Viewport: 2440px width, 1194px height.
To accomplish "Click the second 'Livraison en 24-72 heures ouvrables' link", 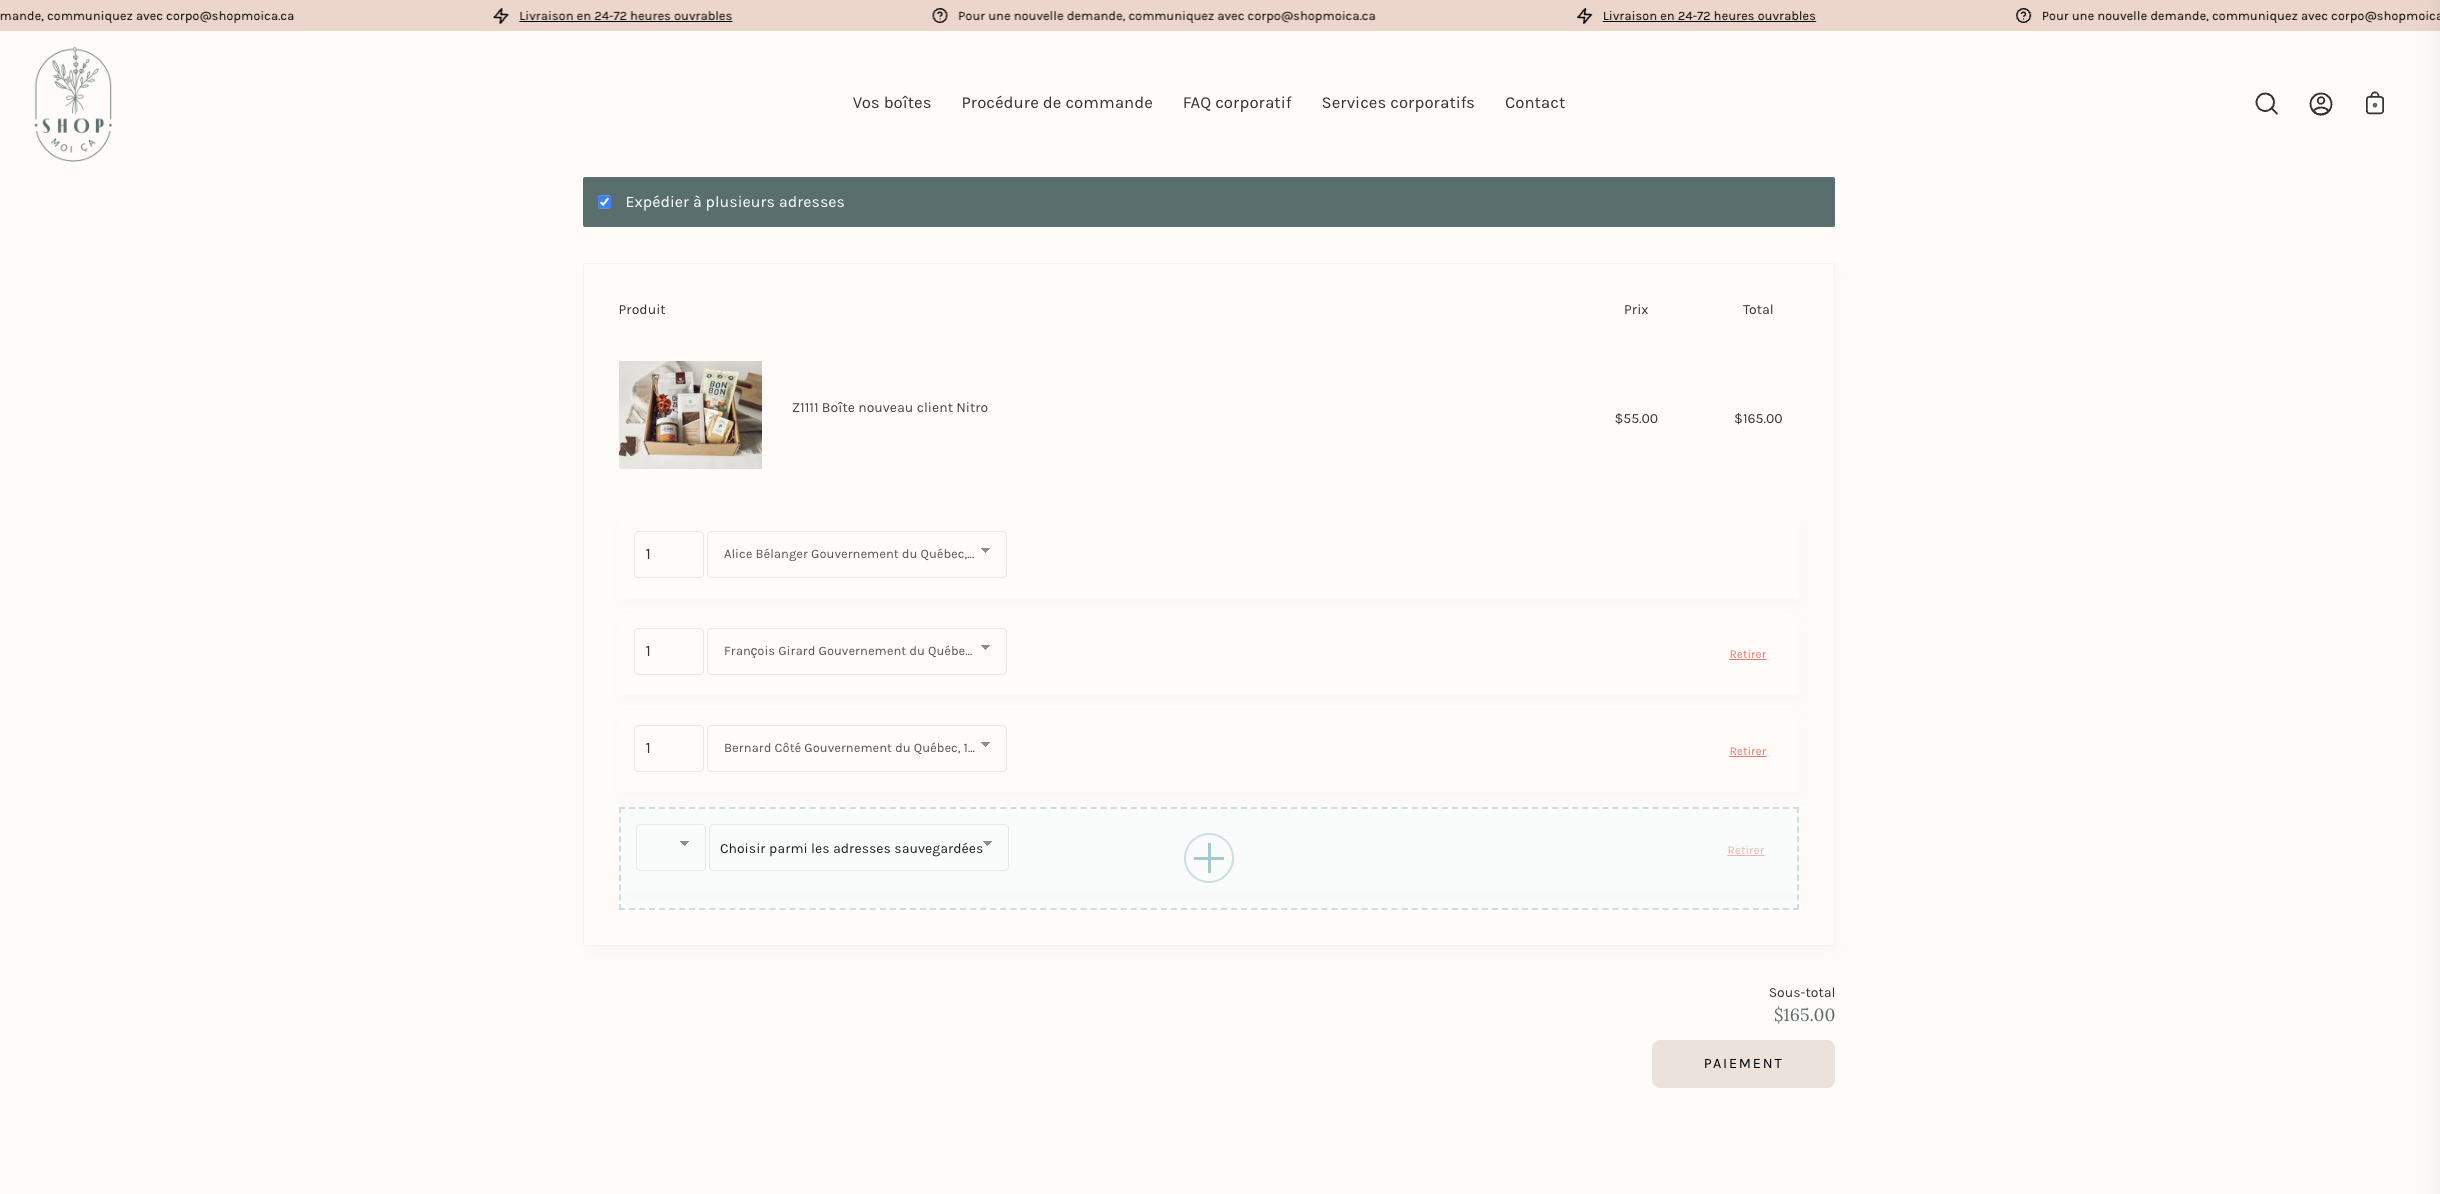I will 1709,16.
